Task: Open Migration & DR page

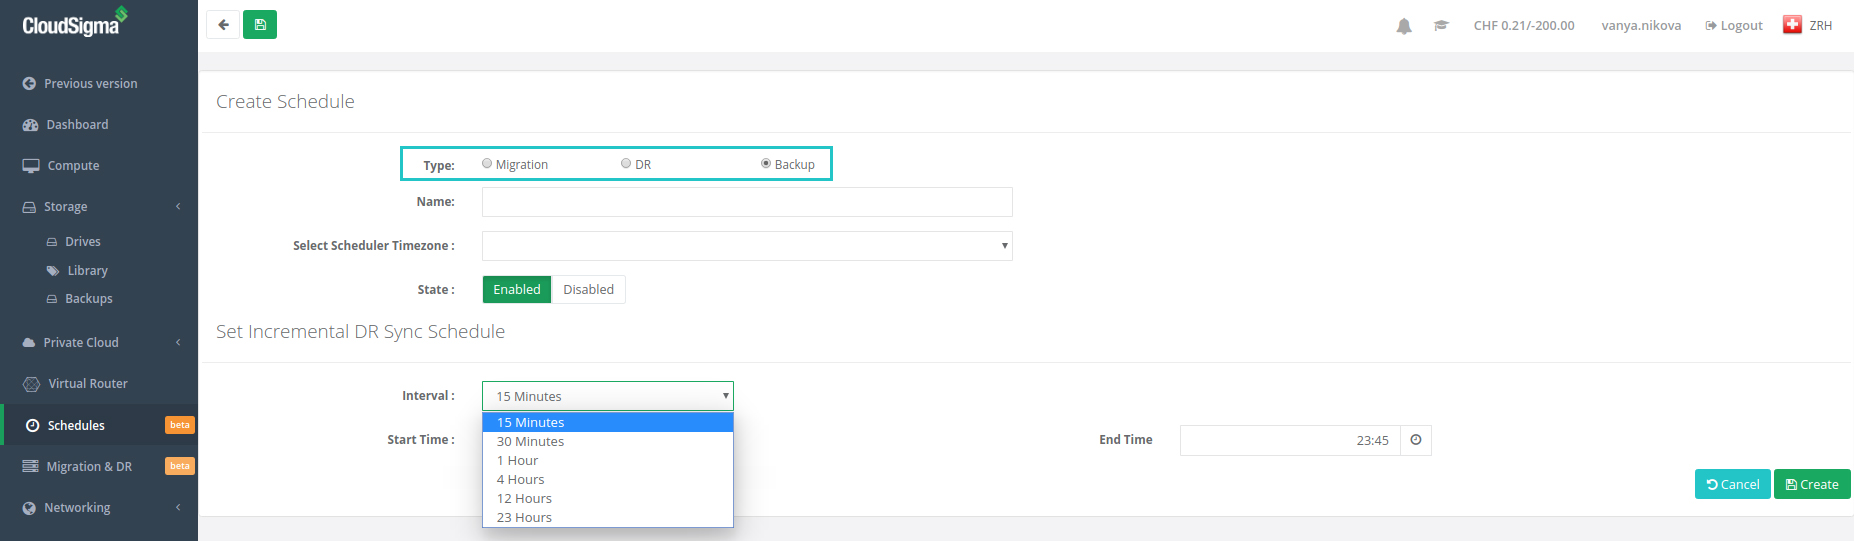Action: tap(89, 467)
